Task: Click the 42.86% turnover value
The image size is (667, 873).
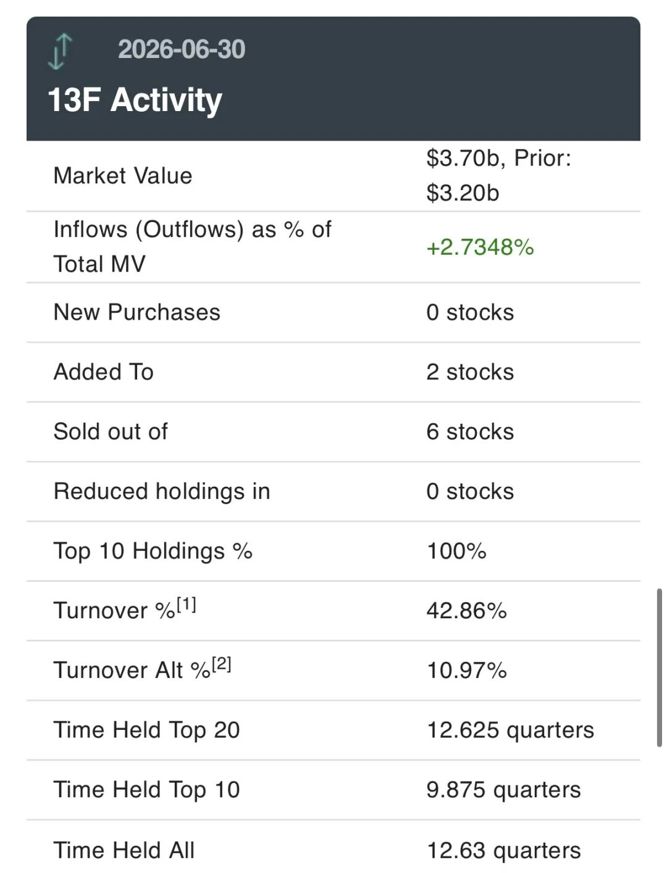Action: 467,611
